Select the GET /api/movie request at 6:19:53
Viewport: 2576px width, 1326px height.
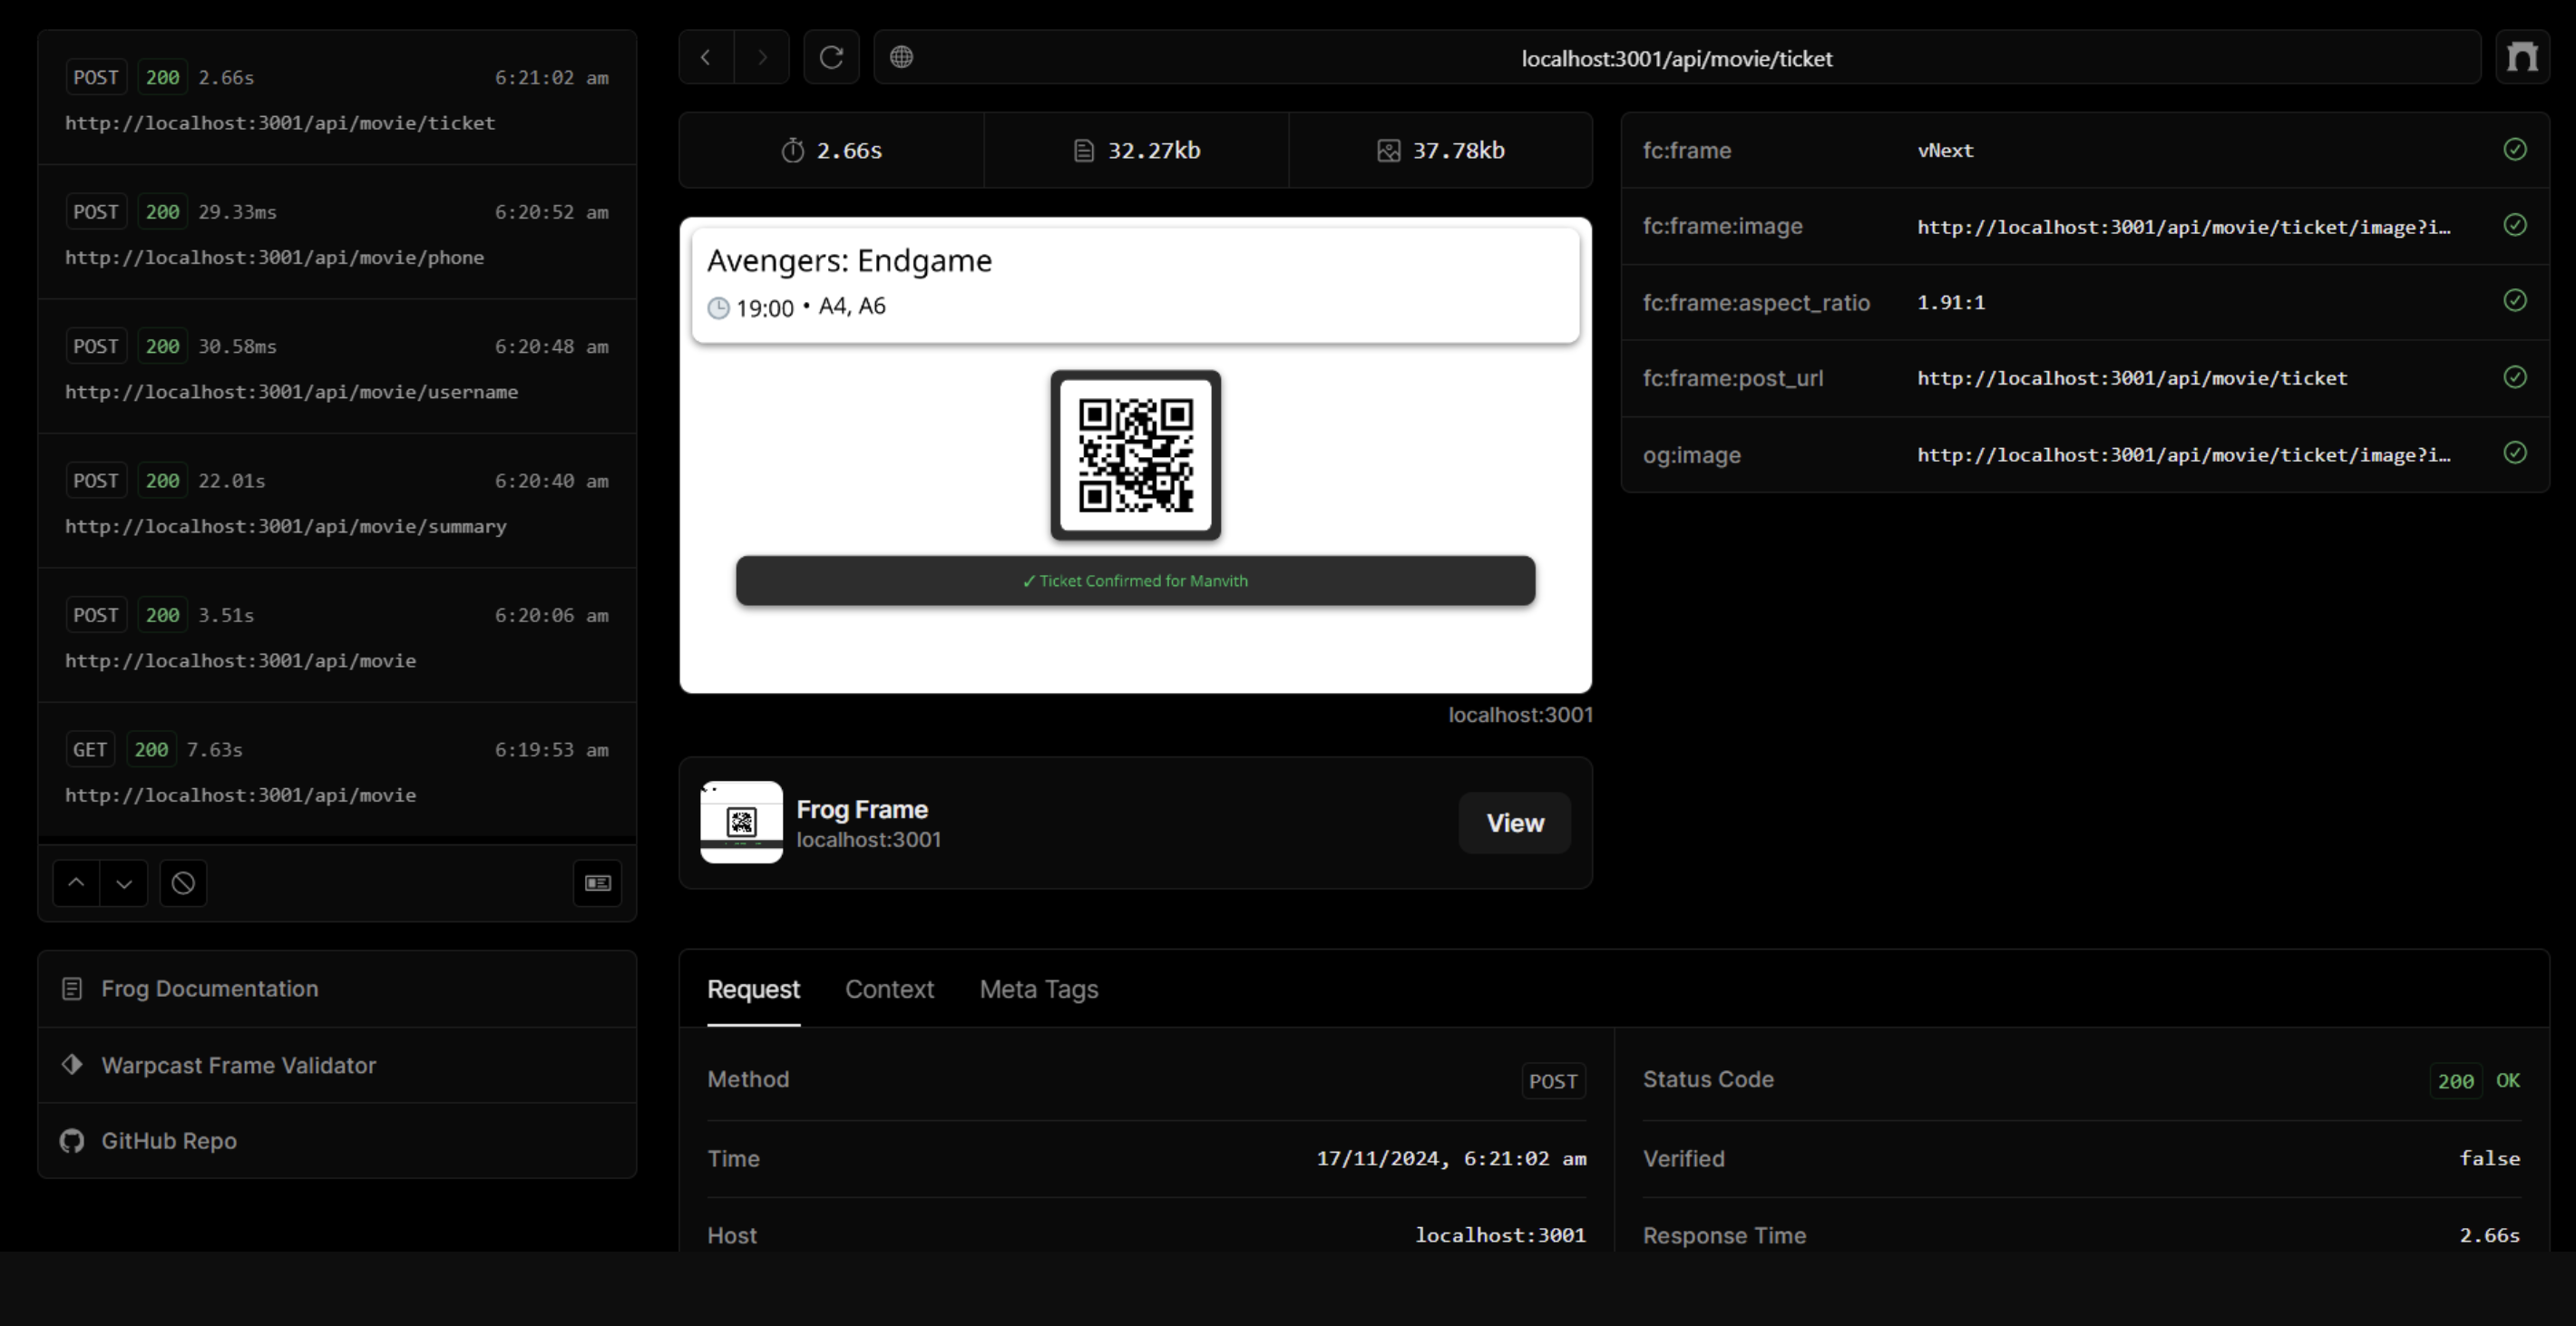[x=337, y=770]
